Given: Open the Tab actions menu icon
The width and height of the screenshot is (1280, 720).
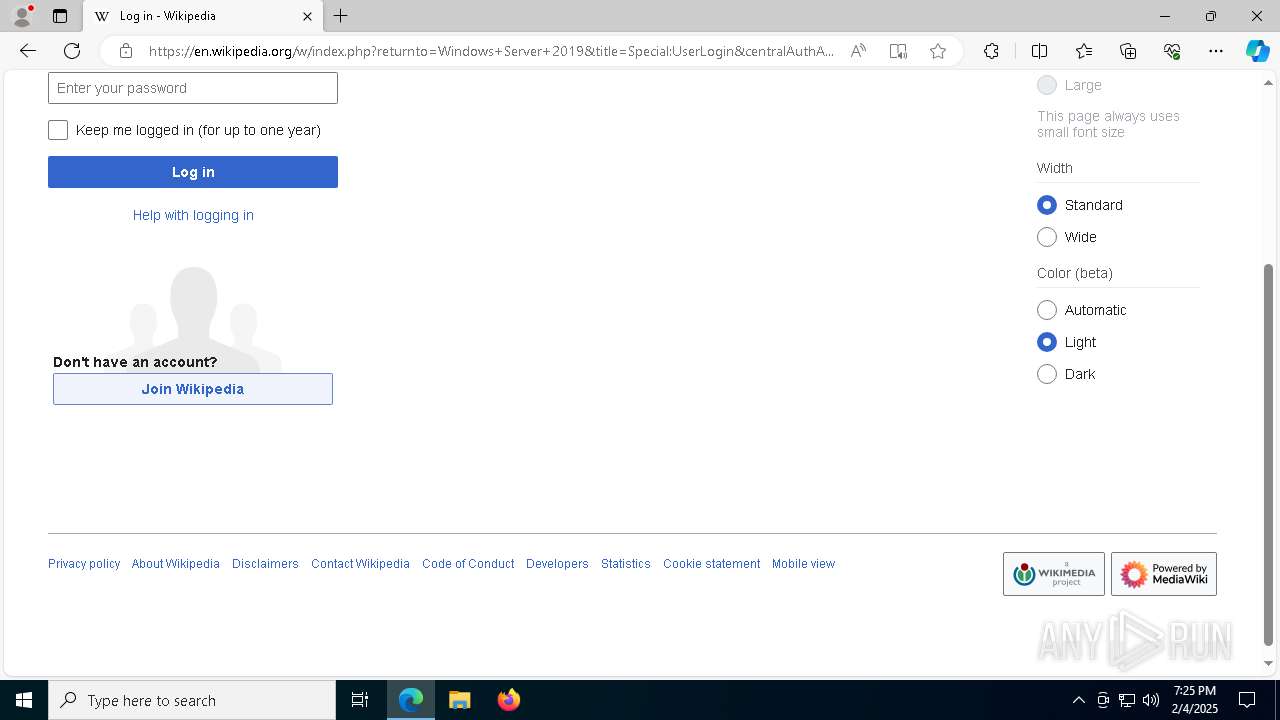Looking at the screenshot, I should pyautogui.click(x=60, y=16).
